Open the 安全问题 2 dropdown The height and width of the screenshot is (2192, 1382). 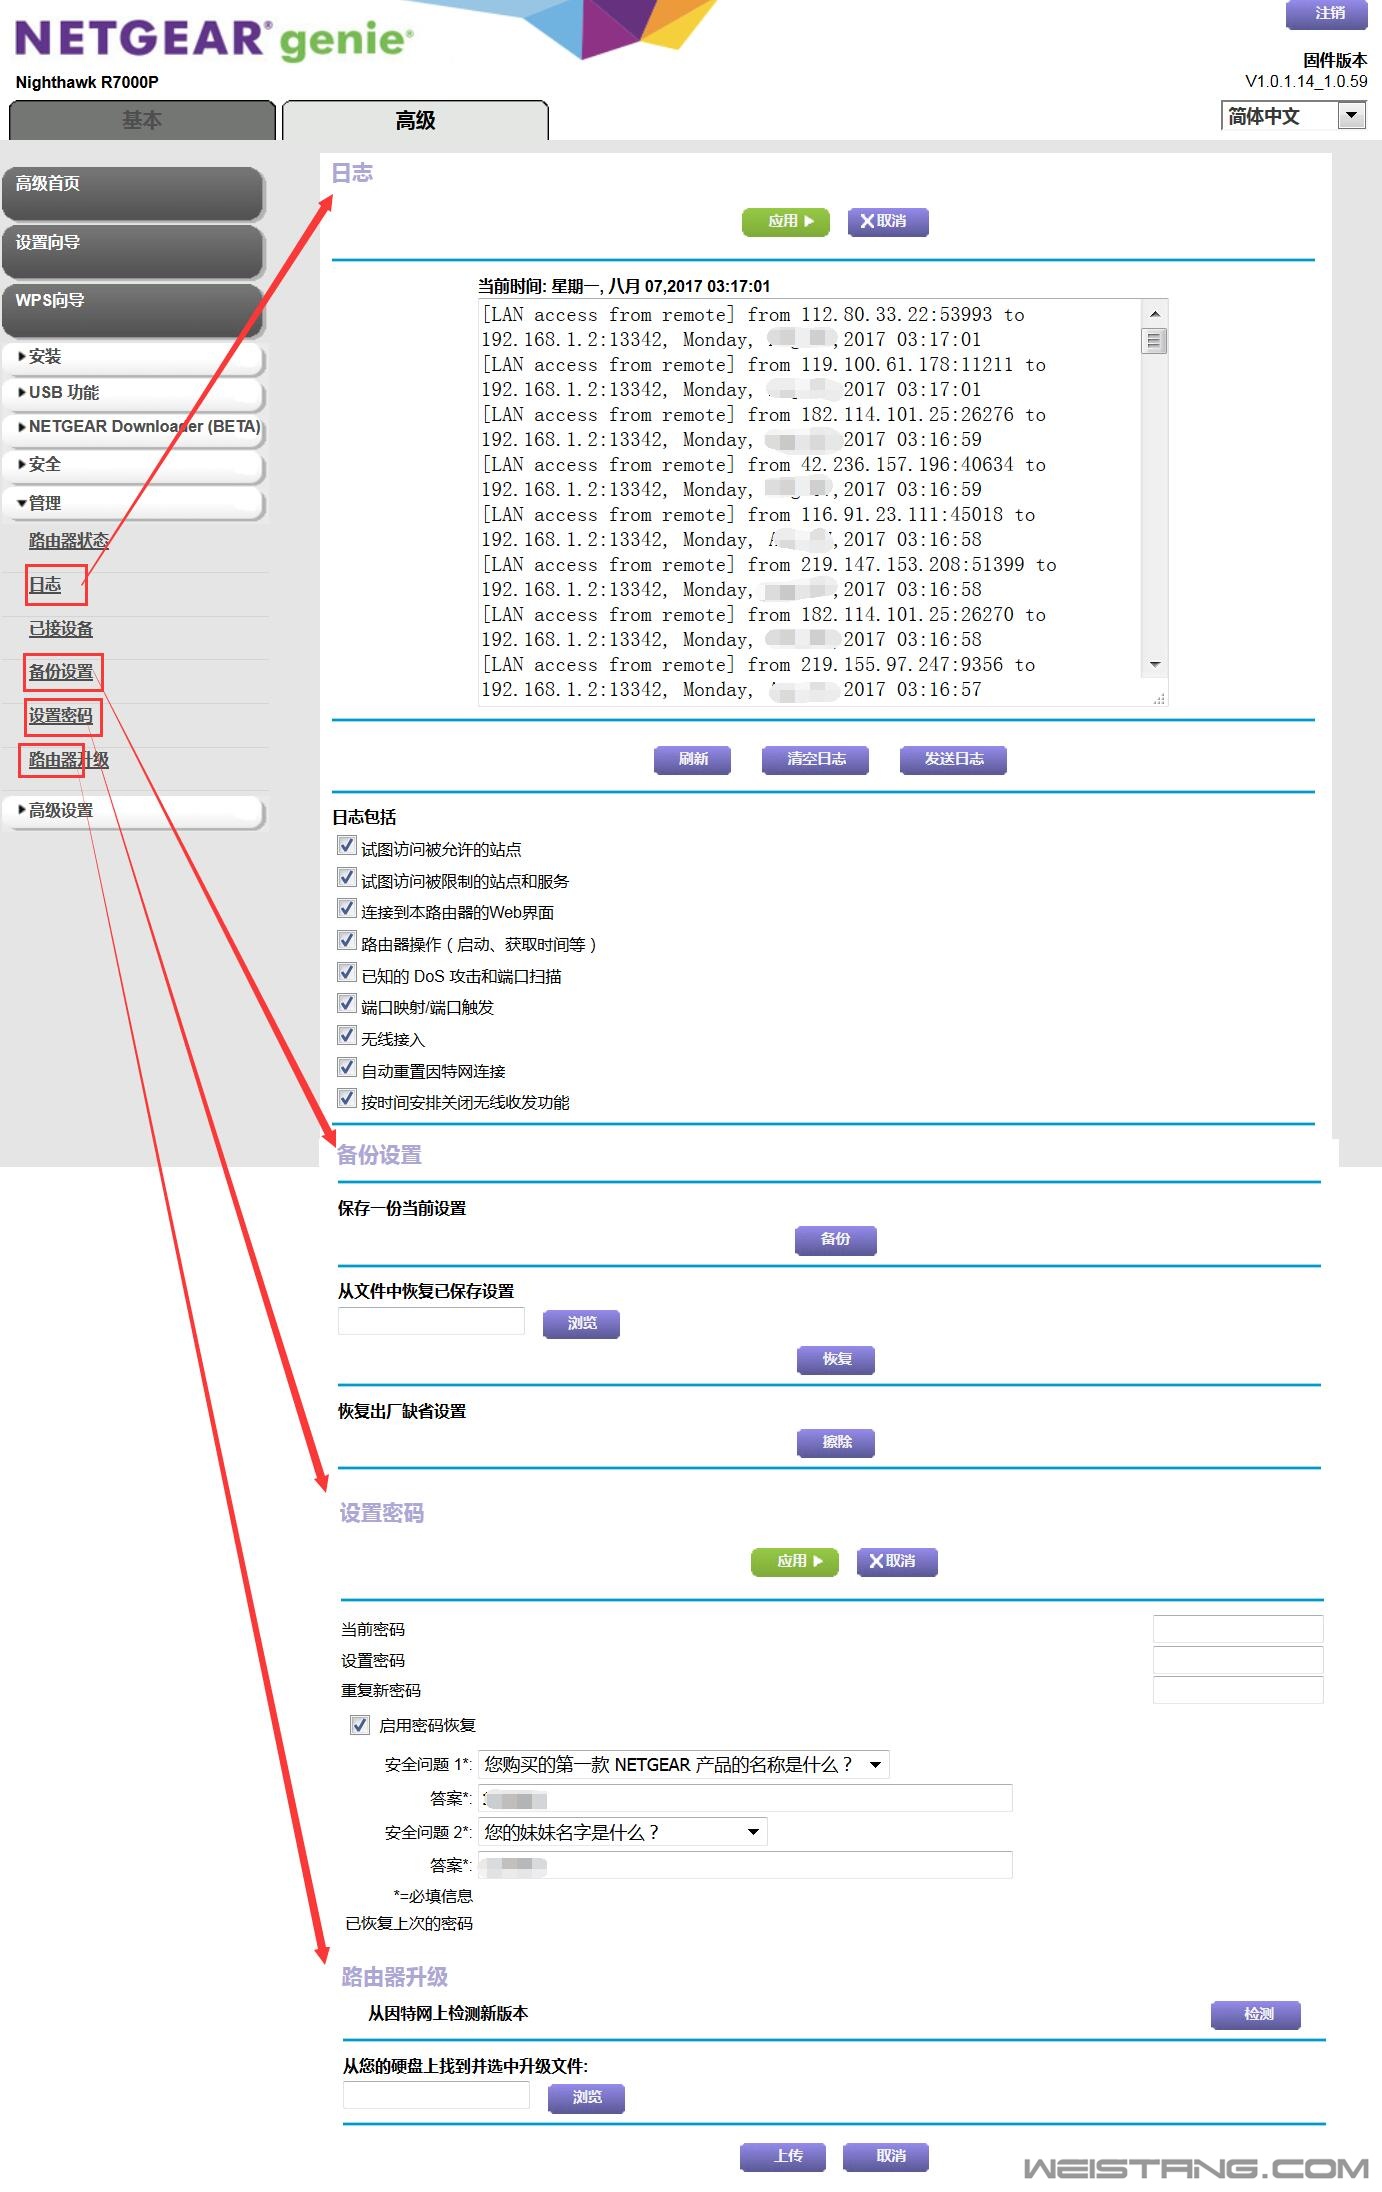(623, 1833)
